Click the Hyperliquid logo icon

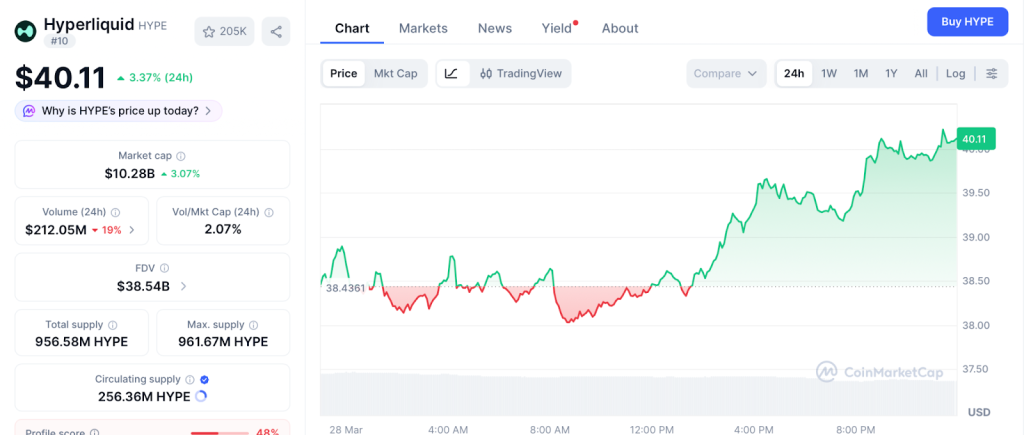coord(25,31)
